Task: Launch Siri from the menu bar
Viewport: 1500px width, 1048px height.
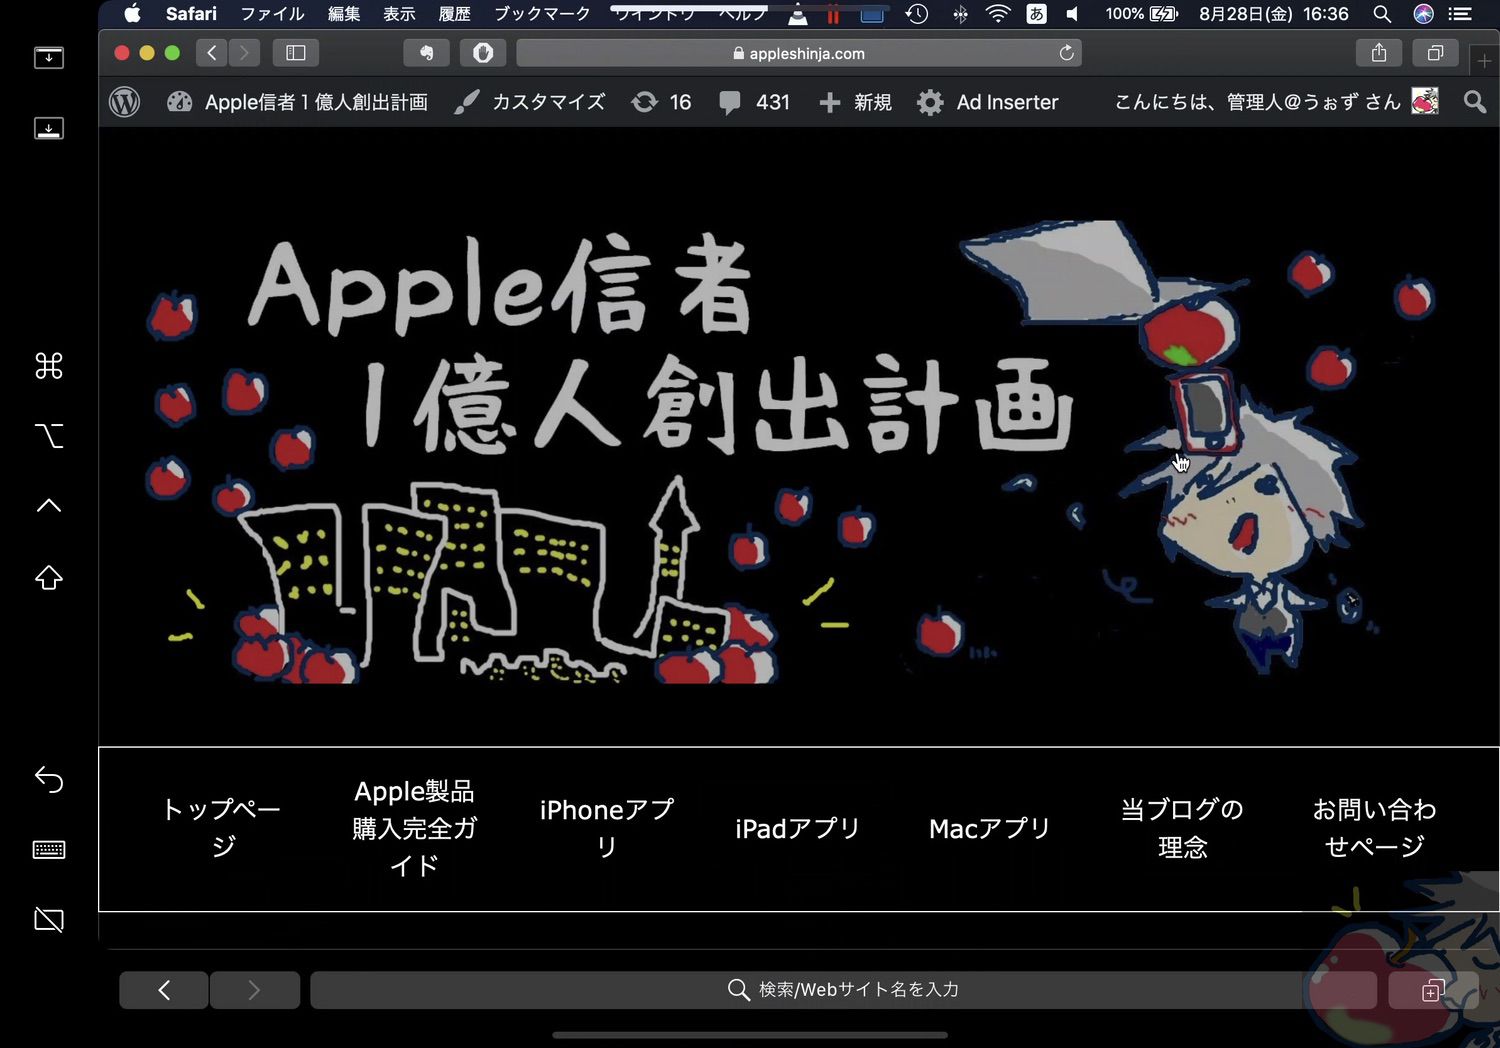Action: 1423,14
